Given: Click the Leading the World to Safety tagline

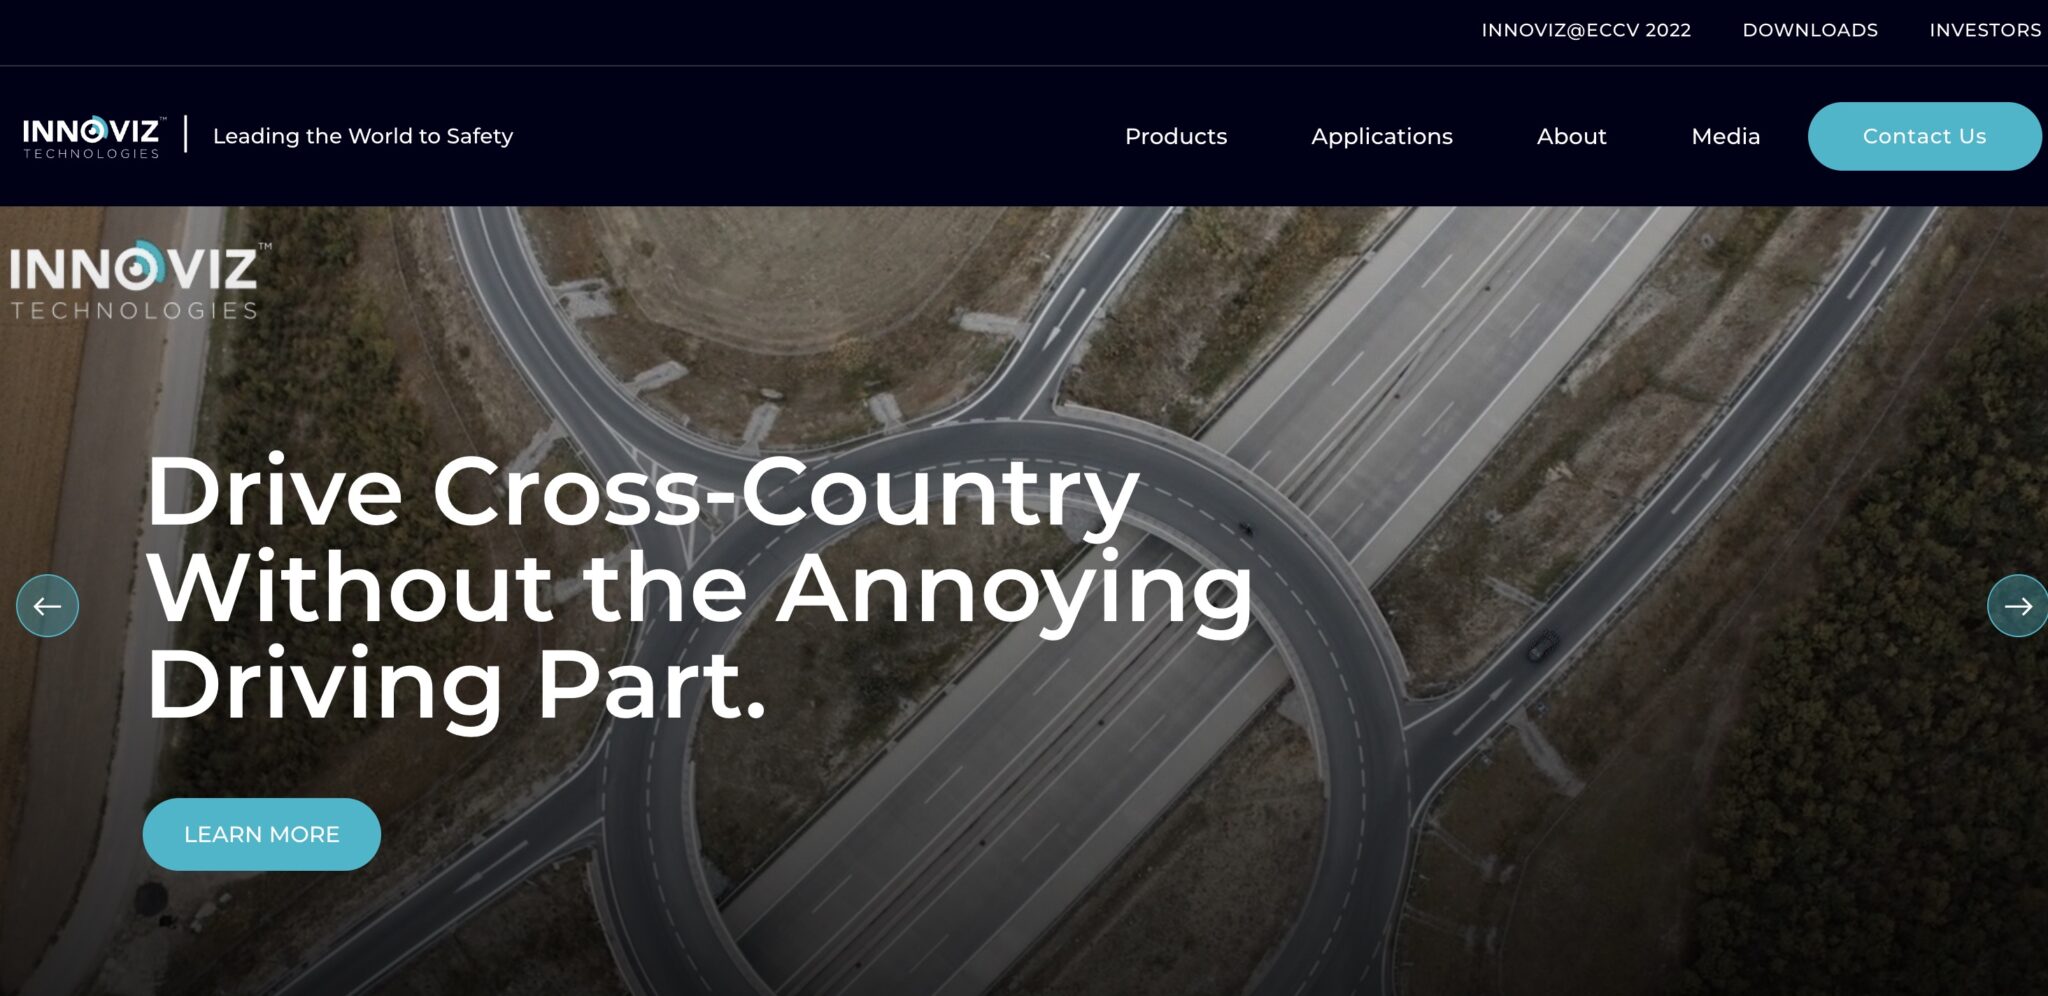Looking at the screenshot, I should click(x=363, y=136).
